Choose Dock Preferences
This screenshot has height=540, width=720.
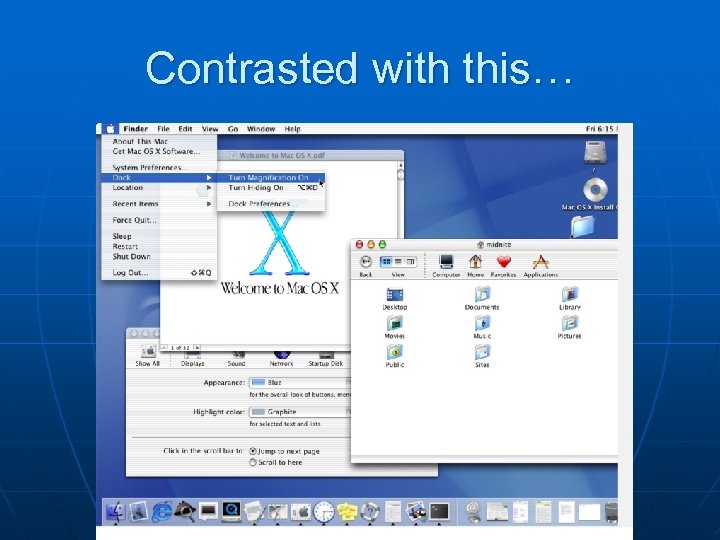271,203
